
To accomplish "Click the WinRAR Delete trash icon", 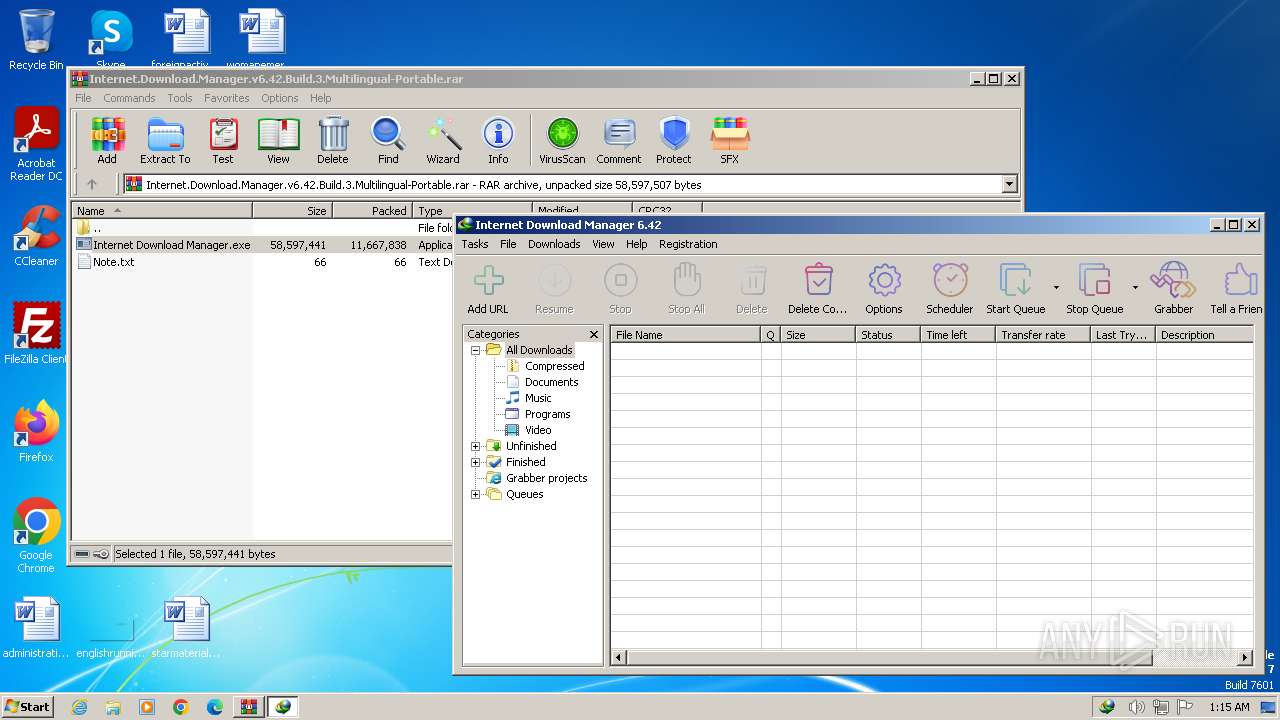I will coord(333,141).
